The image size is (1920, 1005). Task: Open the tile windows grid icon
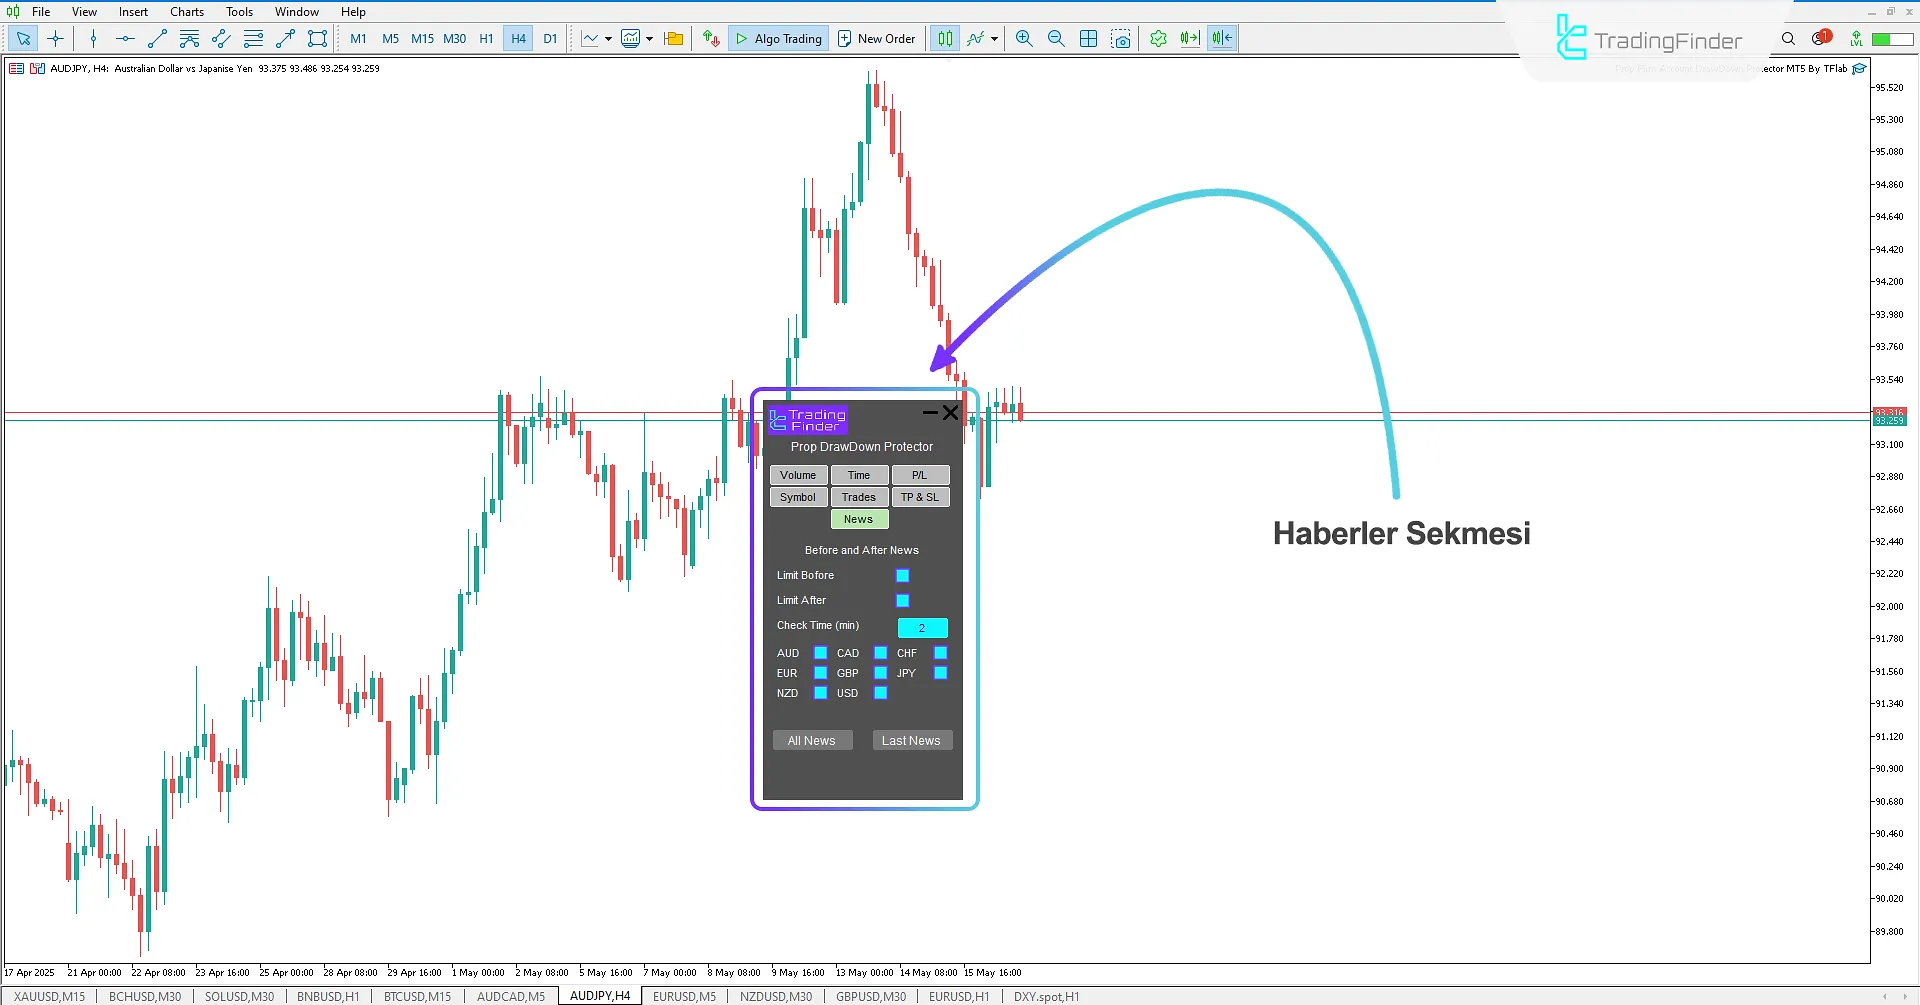pos(1089,39)
